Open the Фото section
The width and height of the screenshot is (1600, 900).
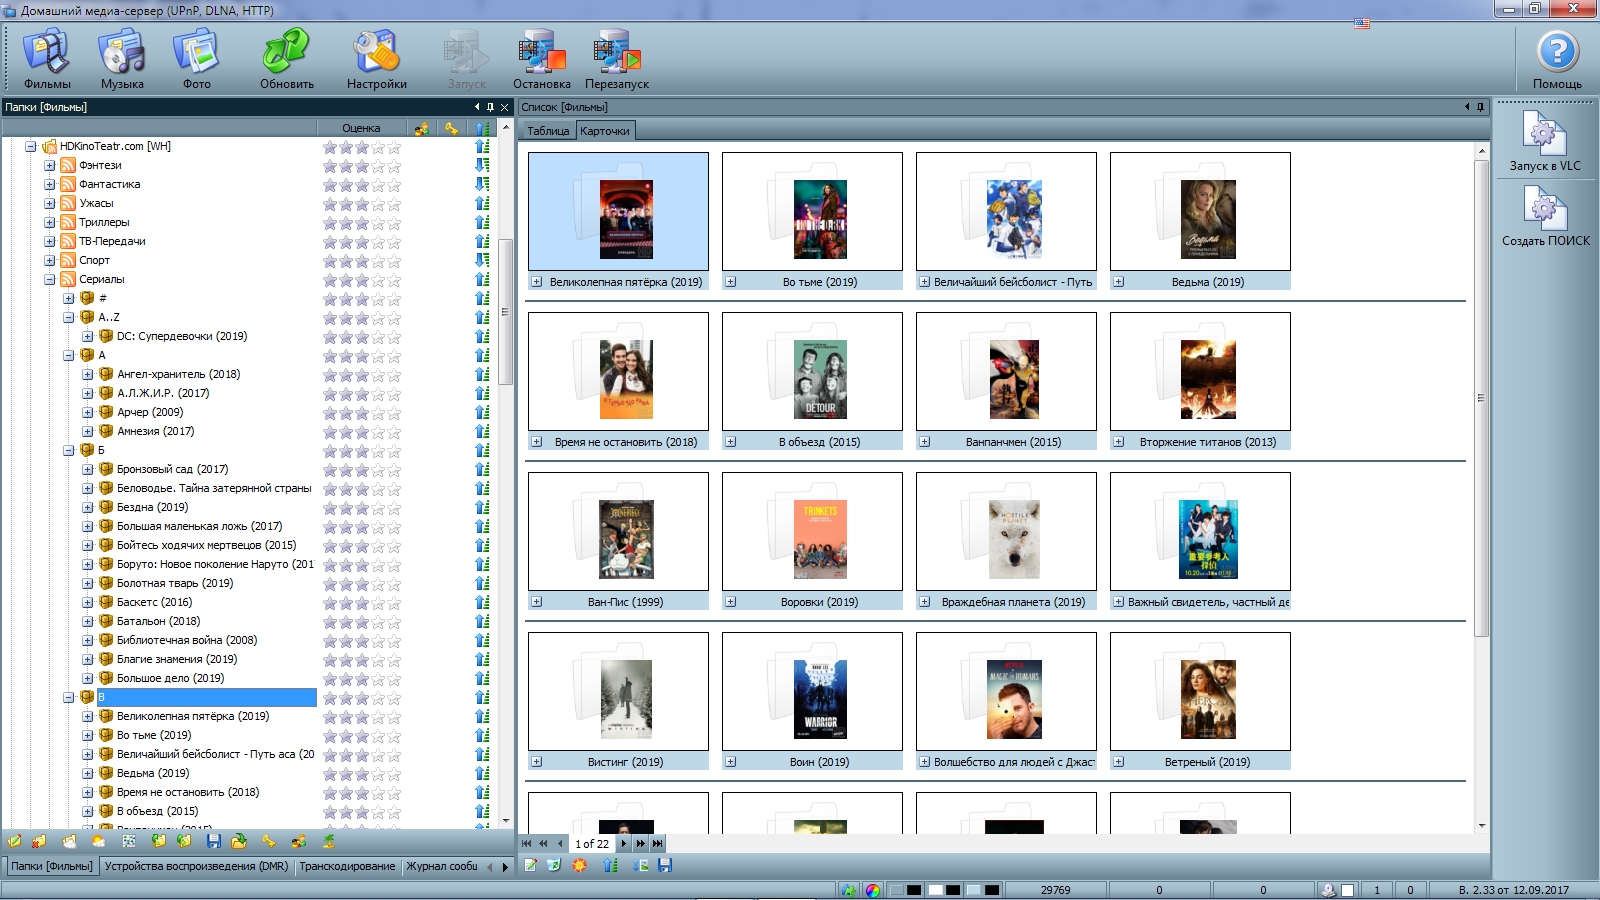pos(196,60)
